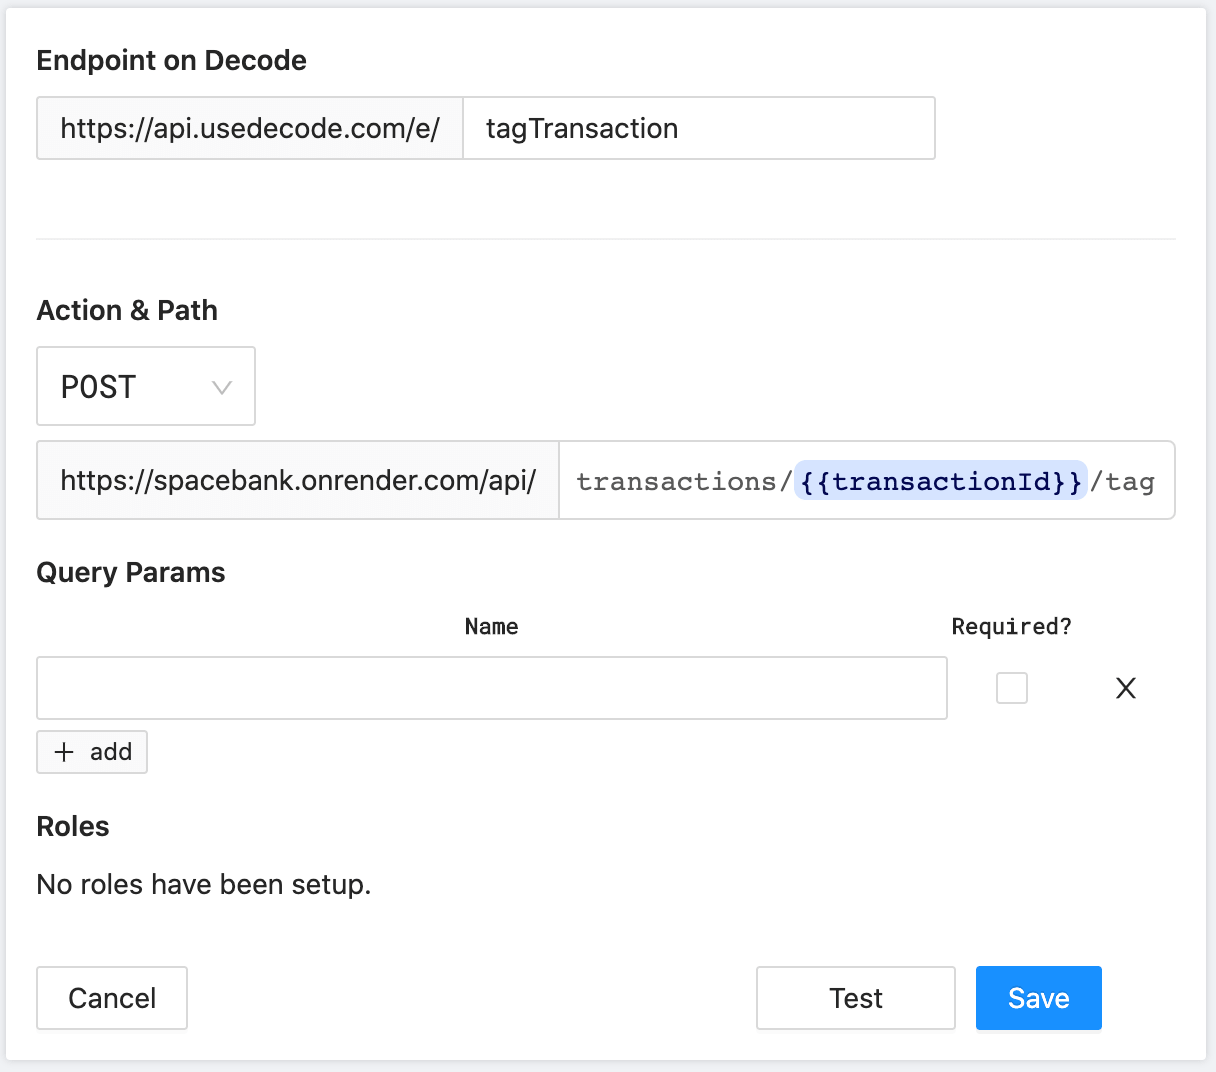Click the plus add query param button
This screenshot has width=1216, height=1072.
[92, 752]
